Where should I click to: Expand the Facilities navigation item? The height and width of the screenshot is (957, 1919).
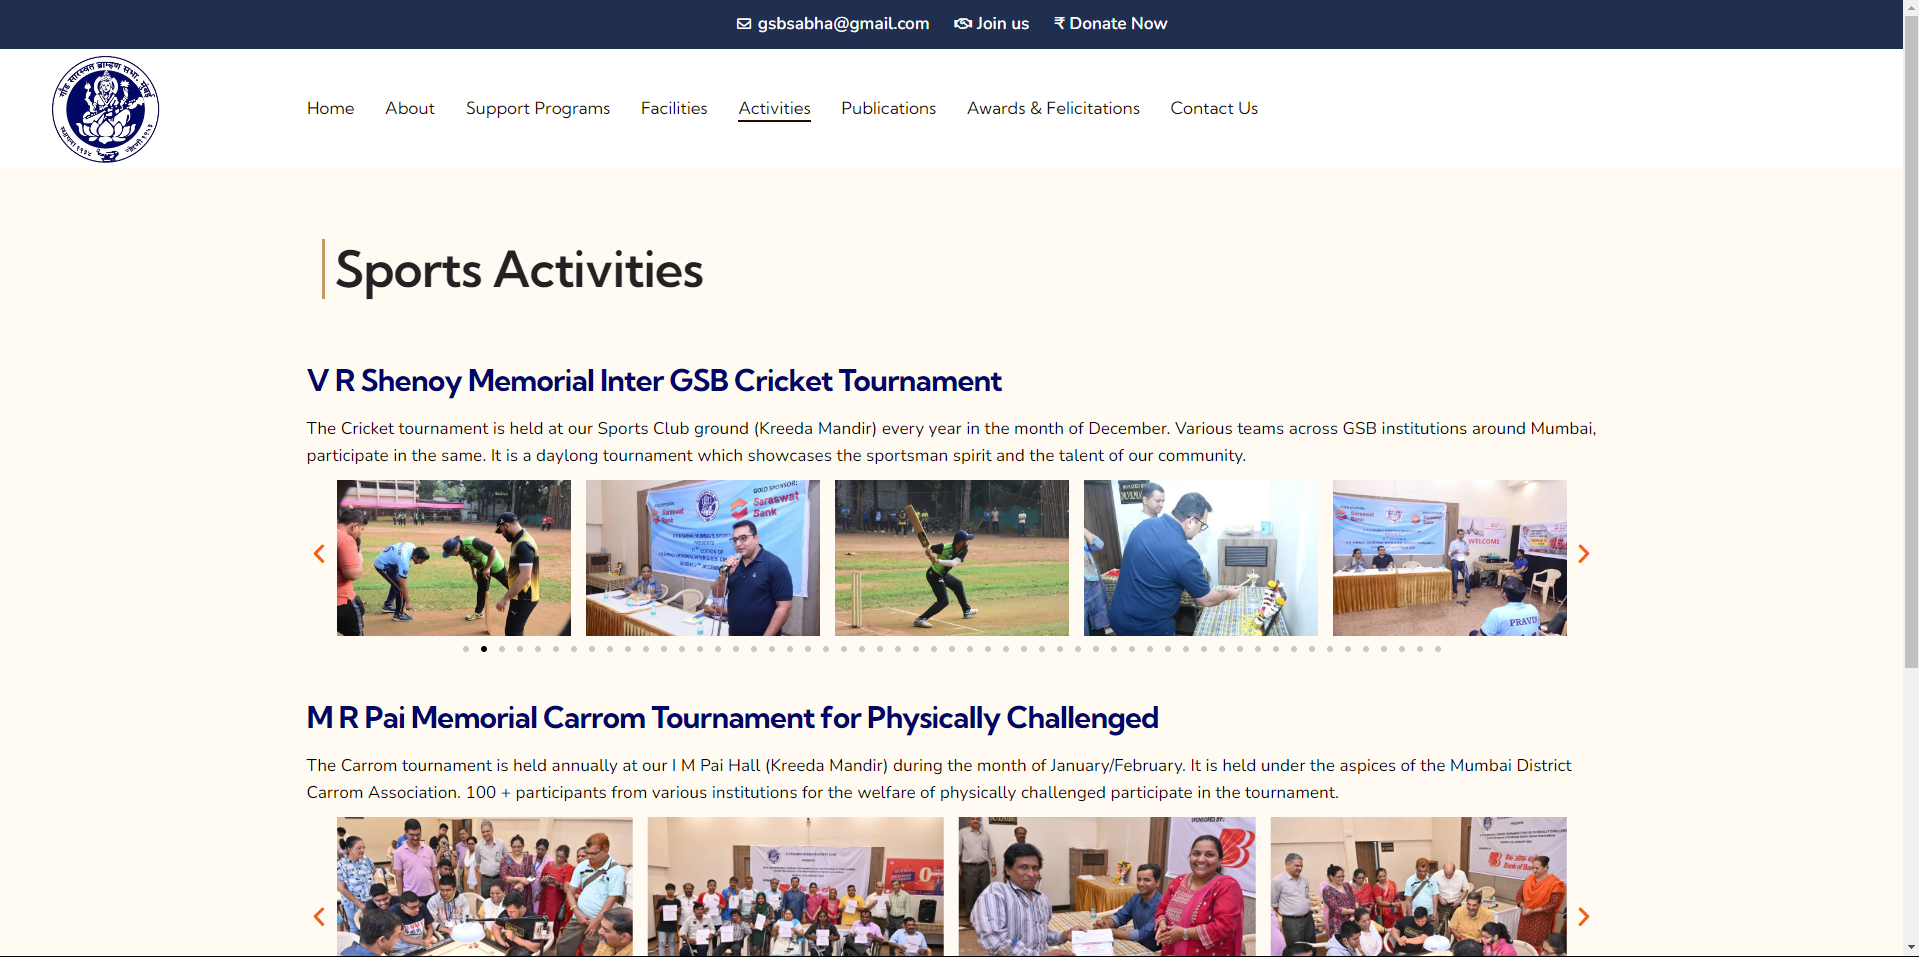673,108
